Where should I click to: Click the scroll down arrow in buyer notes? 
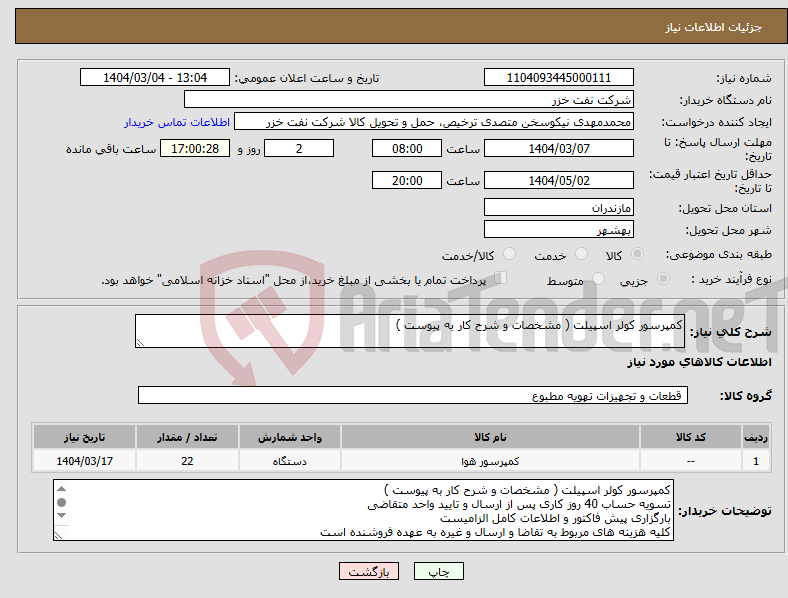click(x=61, y=516)
